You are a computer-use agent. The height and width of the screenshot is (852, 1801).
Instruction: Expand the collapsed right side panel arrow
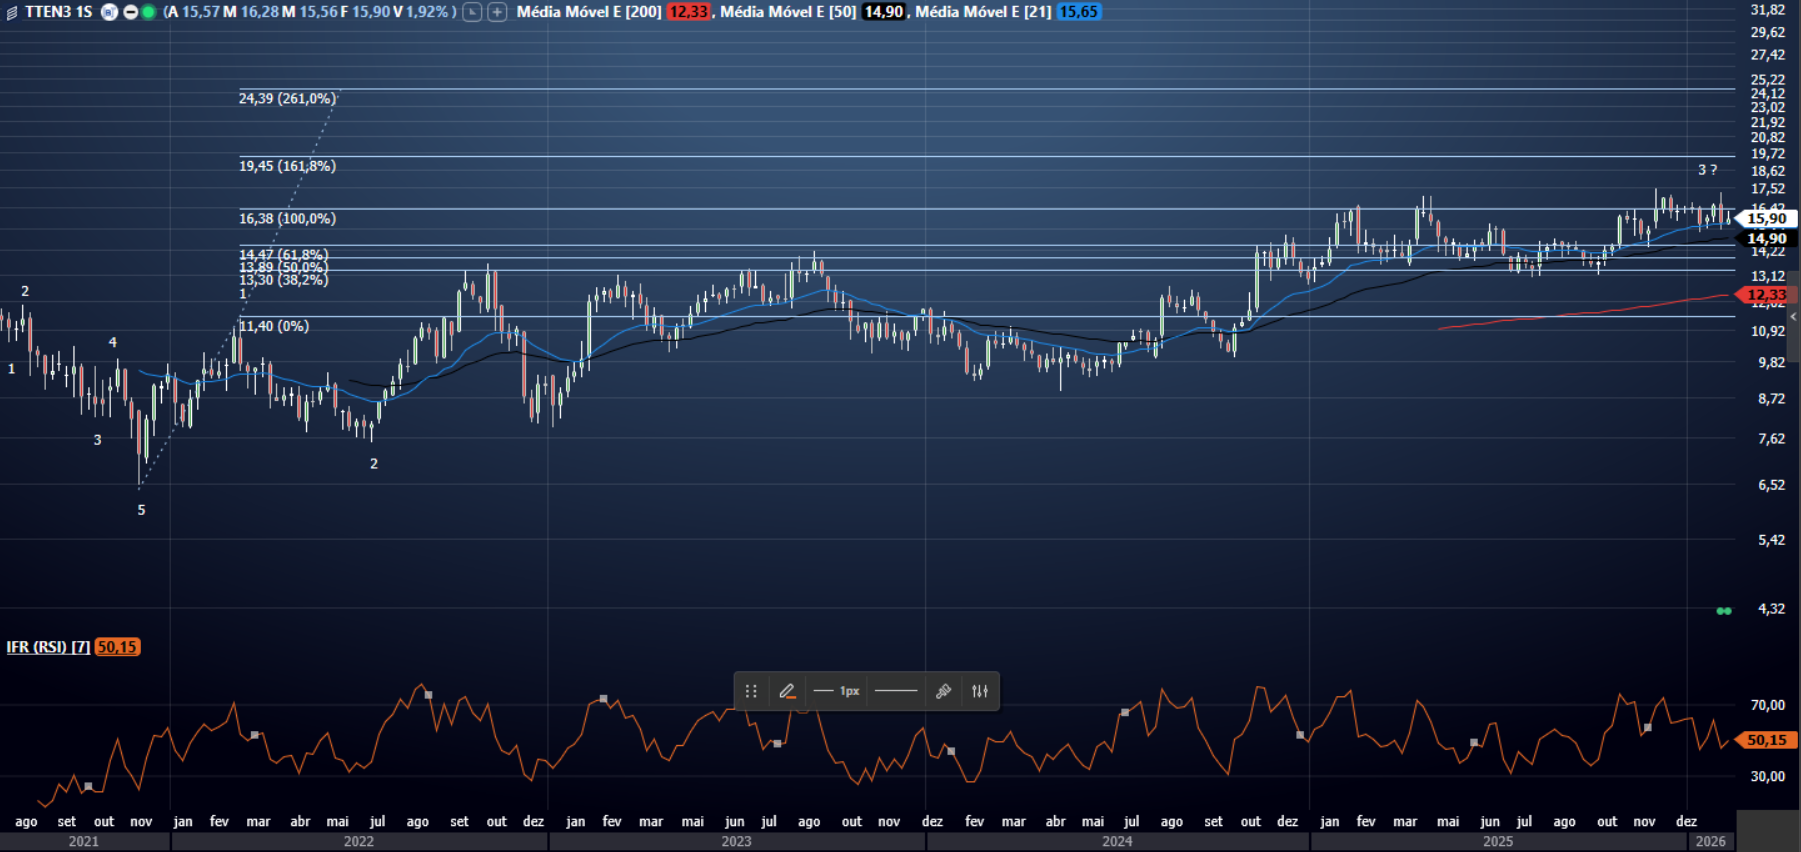tap(1793, 316)
